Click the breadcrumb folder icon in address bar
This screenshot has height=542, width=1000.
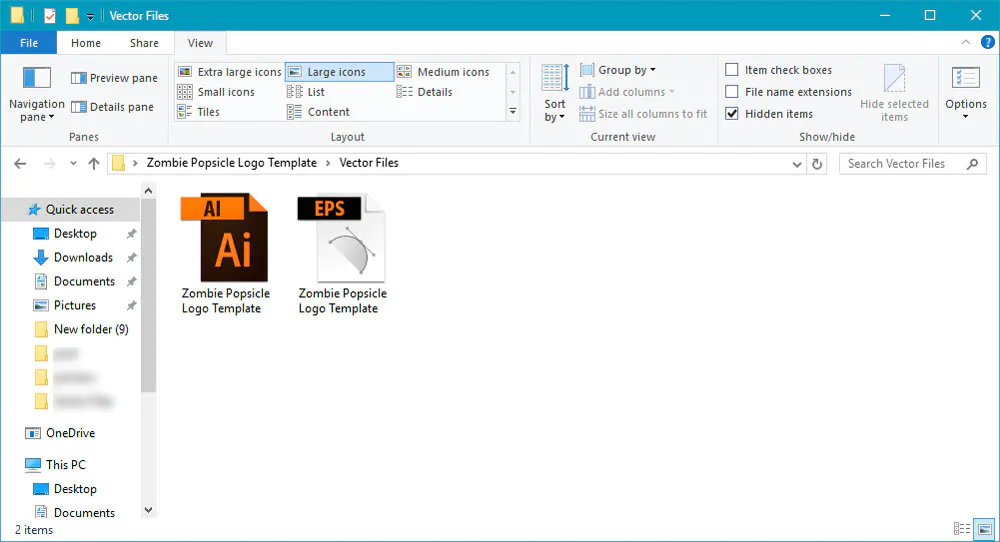(118, 163)
